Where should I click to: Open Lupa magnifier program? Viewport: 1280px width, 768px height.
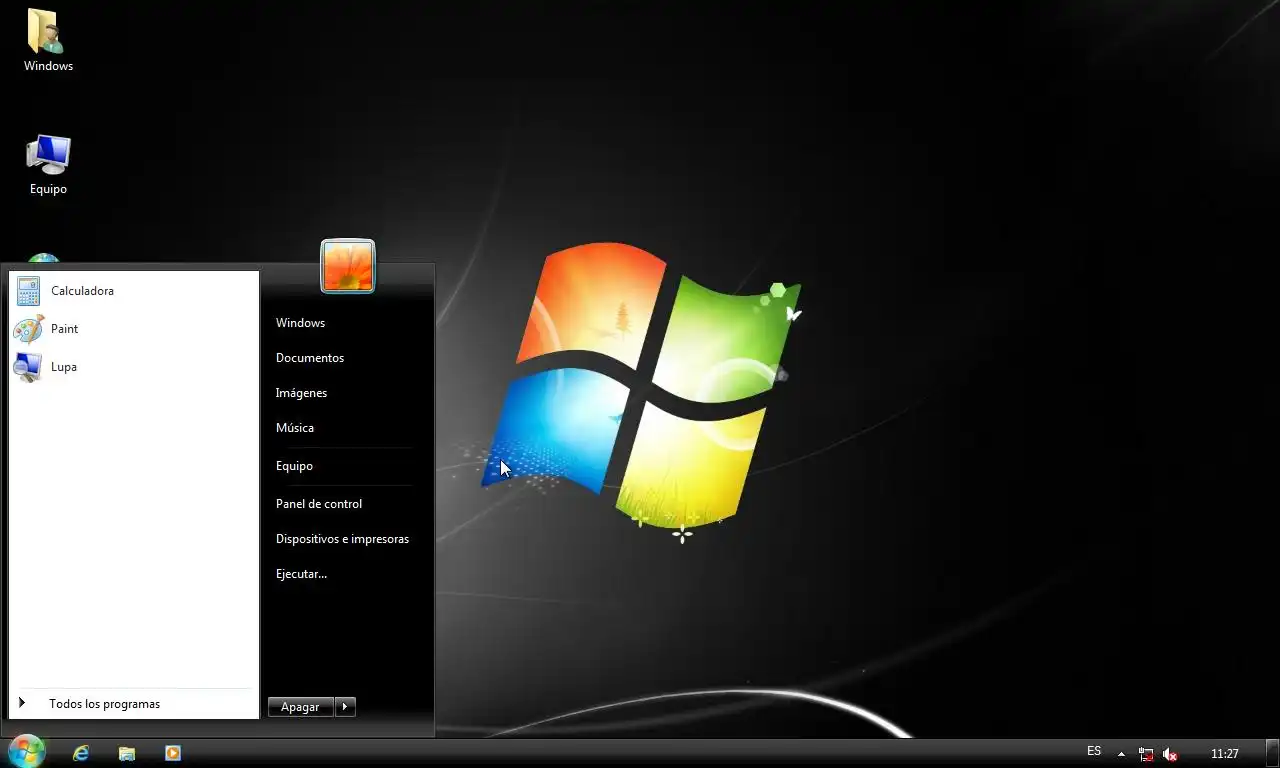coord(133,367)
